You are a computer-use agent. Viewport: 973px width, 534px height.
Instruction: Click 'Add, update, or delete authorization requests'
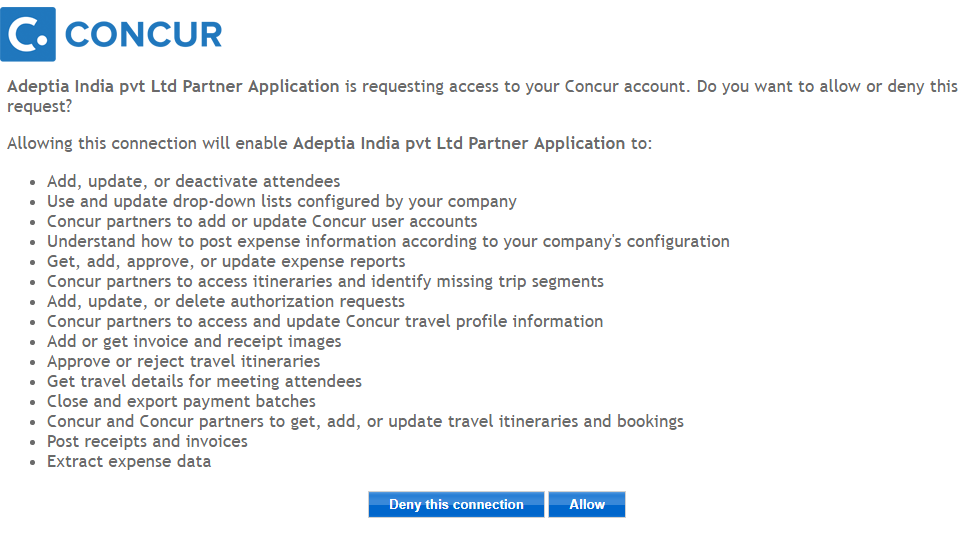coord(226,302)
